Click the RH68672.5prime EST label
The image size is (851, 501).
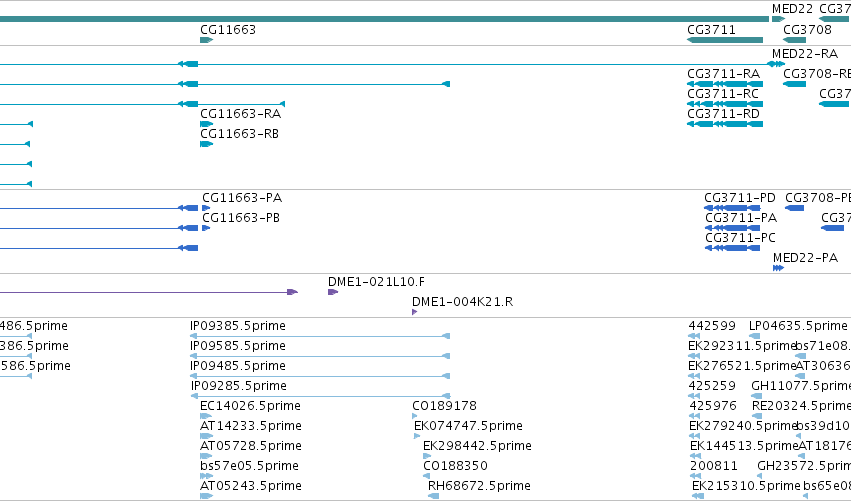[479, 486]
